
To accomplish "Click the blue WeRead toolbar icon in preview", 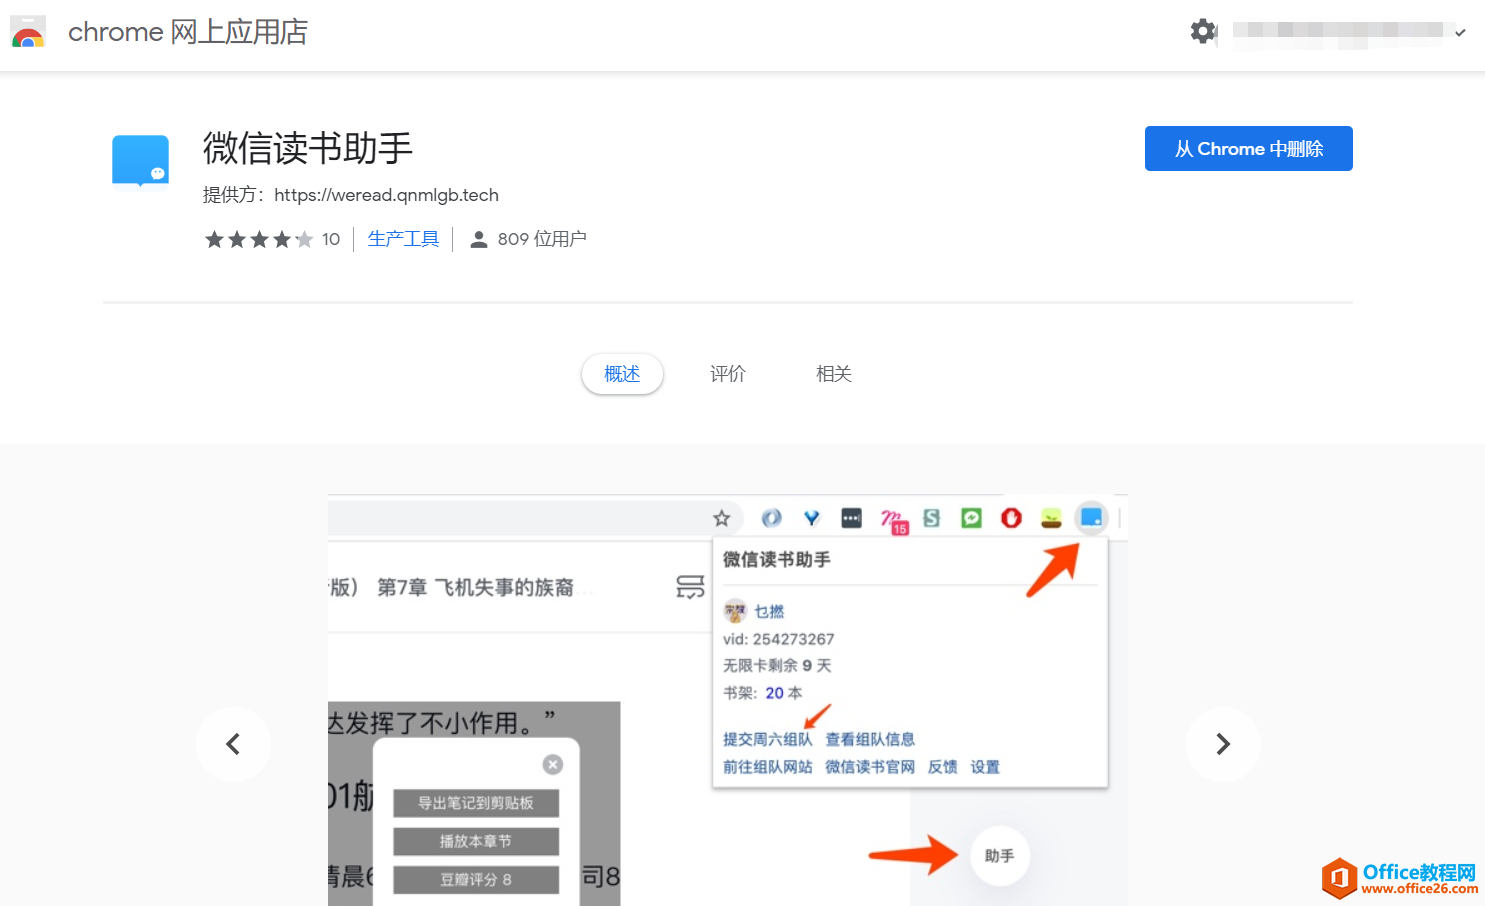I will coord(1091,518).
